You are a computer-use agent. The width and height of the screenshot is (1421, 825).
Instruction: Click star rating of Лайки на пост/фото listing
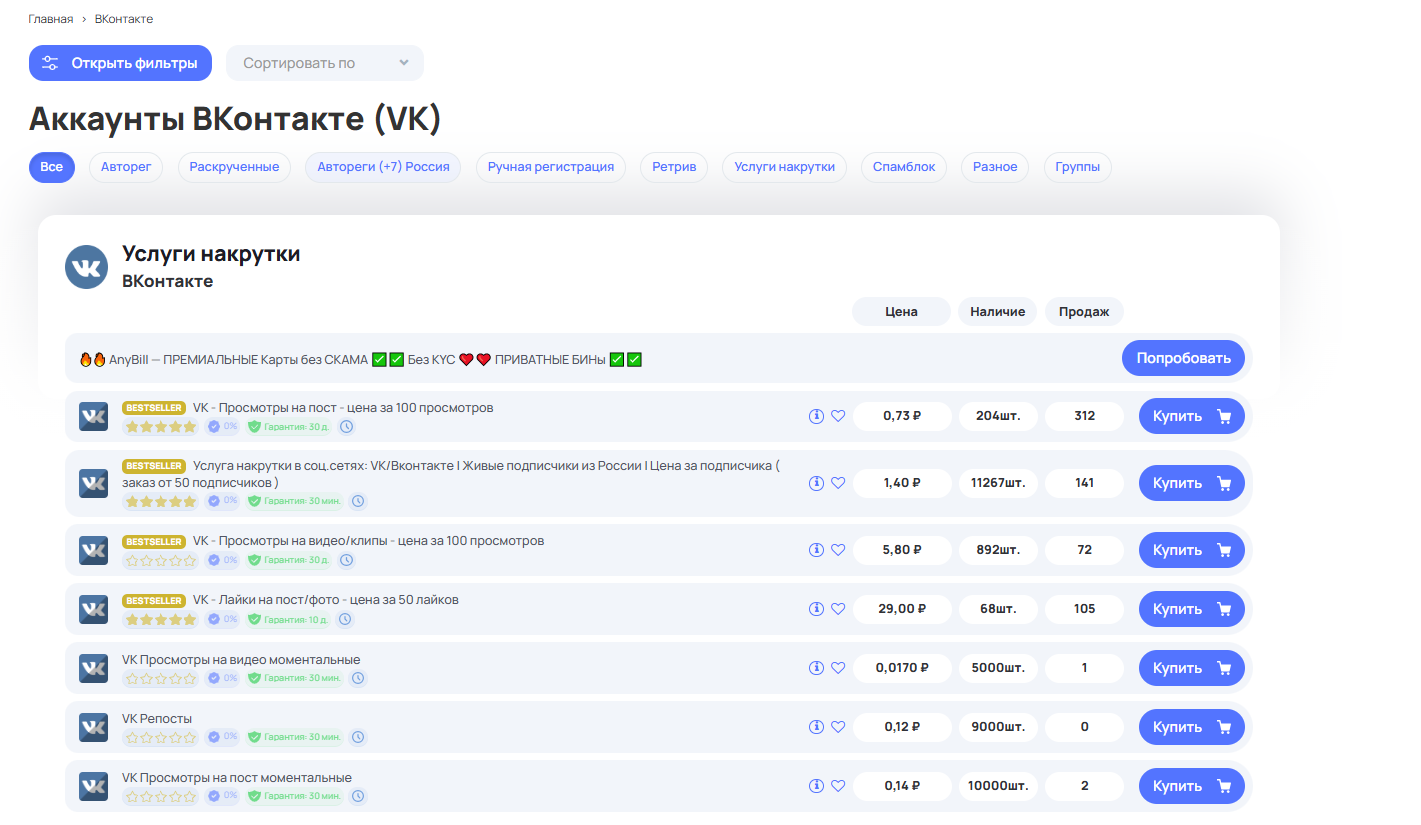pyautogui.click(x=160, y=619)
